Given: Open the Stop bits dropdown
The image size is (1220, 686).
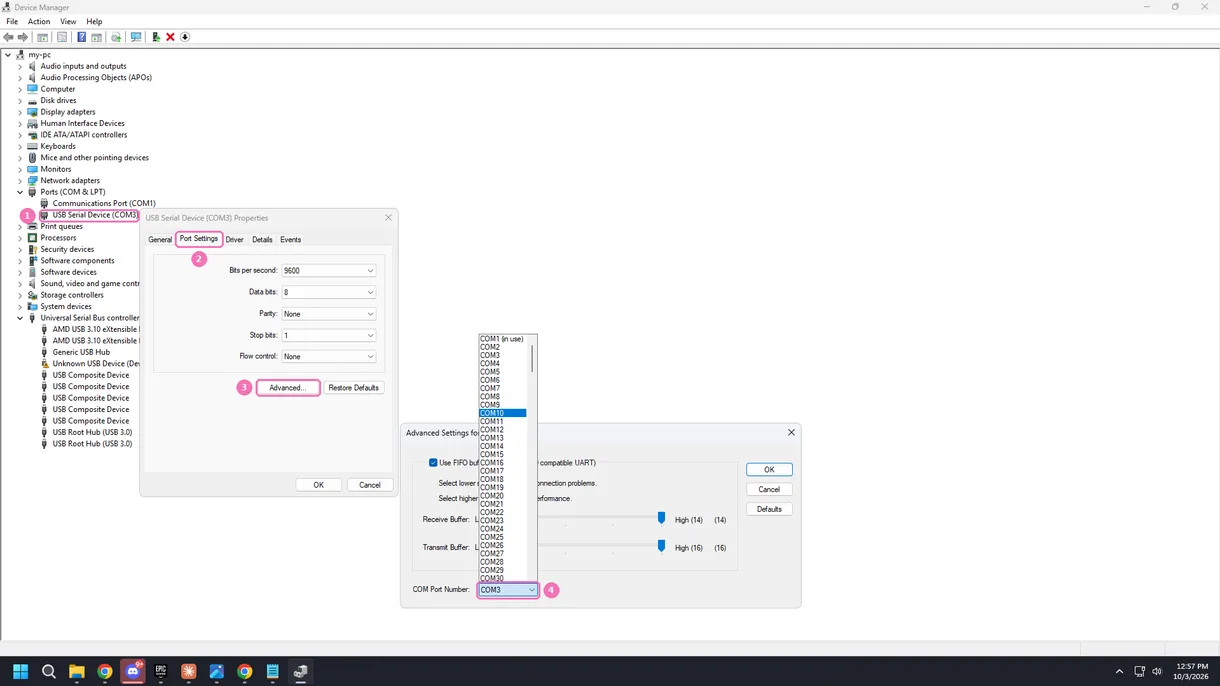Looking at the screenshot, I should coord(328,335).
